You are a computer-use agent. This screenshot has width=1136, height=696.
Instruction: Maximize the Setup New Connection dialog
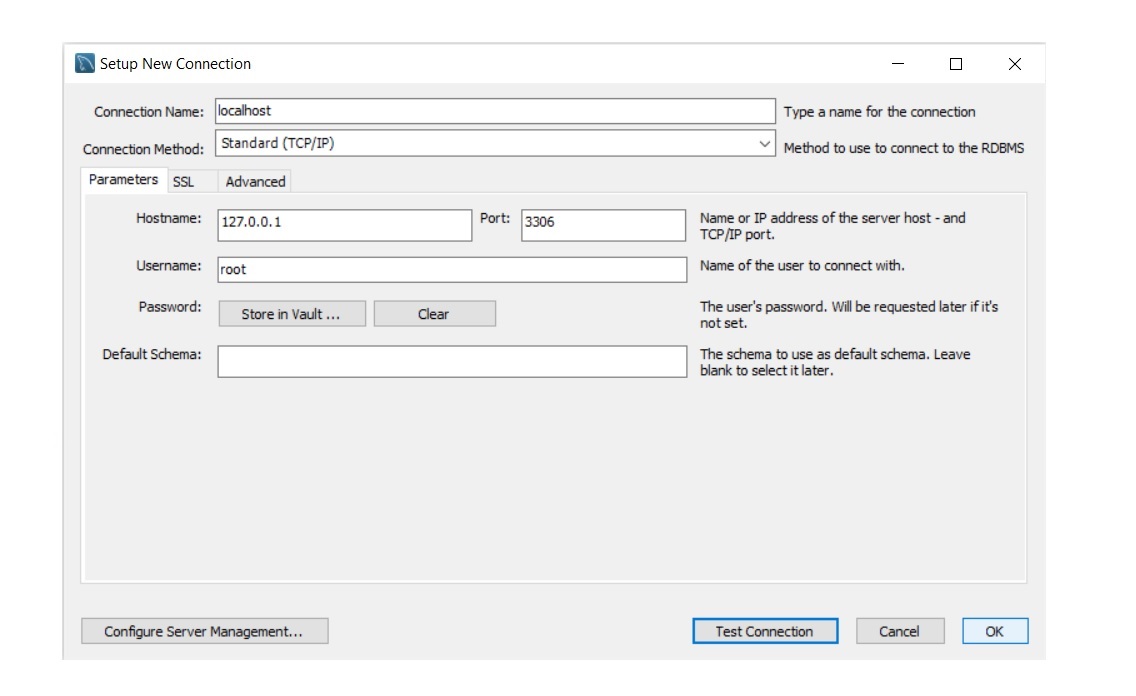[x=956, y=64]
